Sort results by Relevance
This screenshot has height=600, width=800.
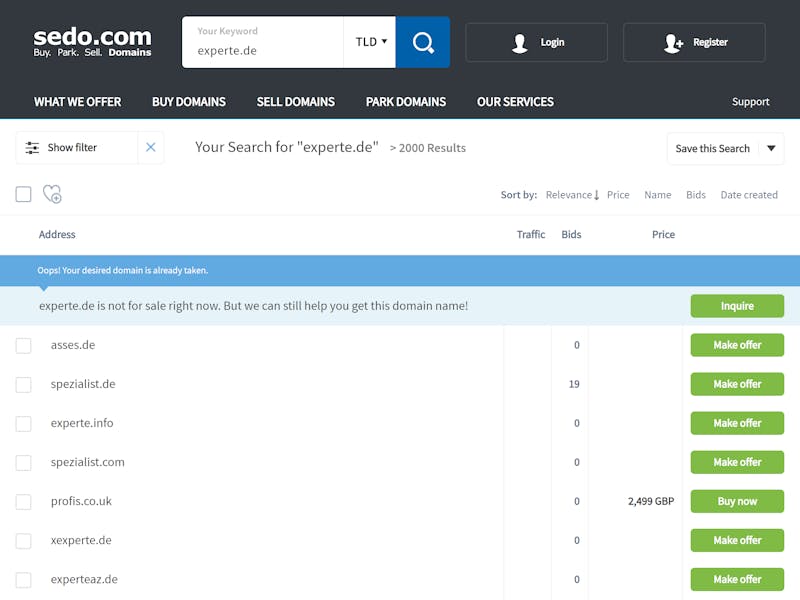click(x=568, y=195)
